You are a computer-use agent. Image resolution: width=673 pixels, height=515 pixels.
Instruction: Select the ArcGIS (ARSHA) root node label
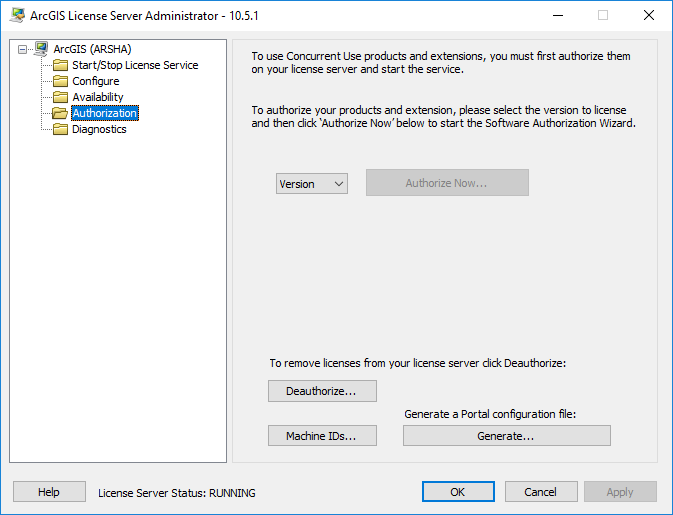(92, 49)
